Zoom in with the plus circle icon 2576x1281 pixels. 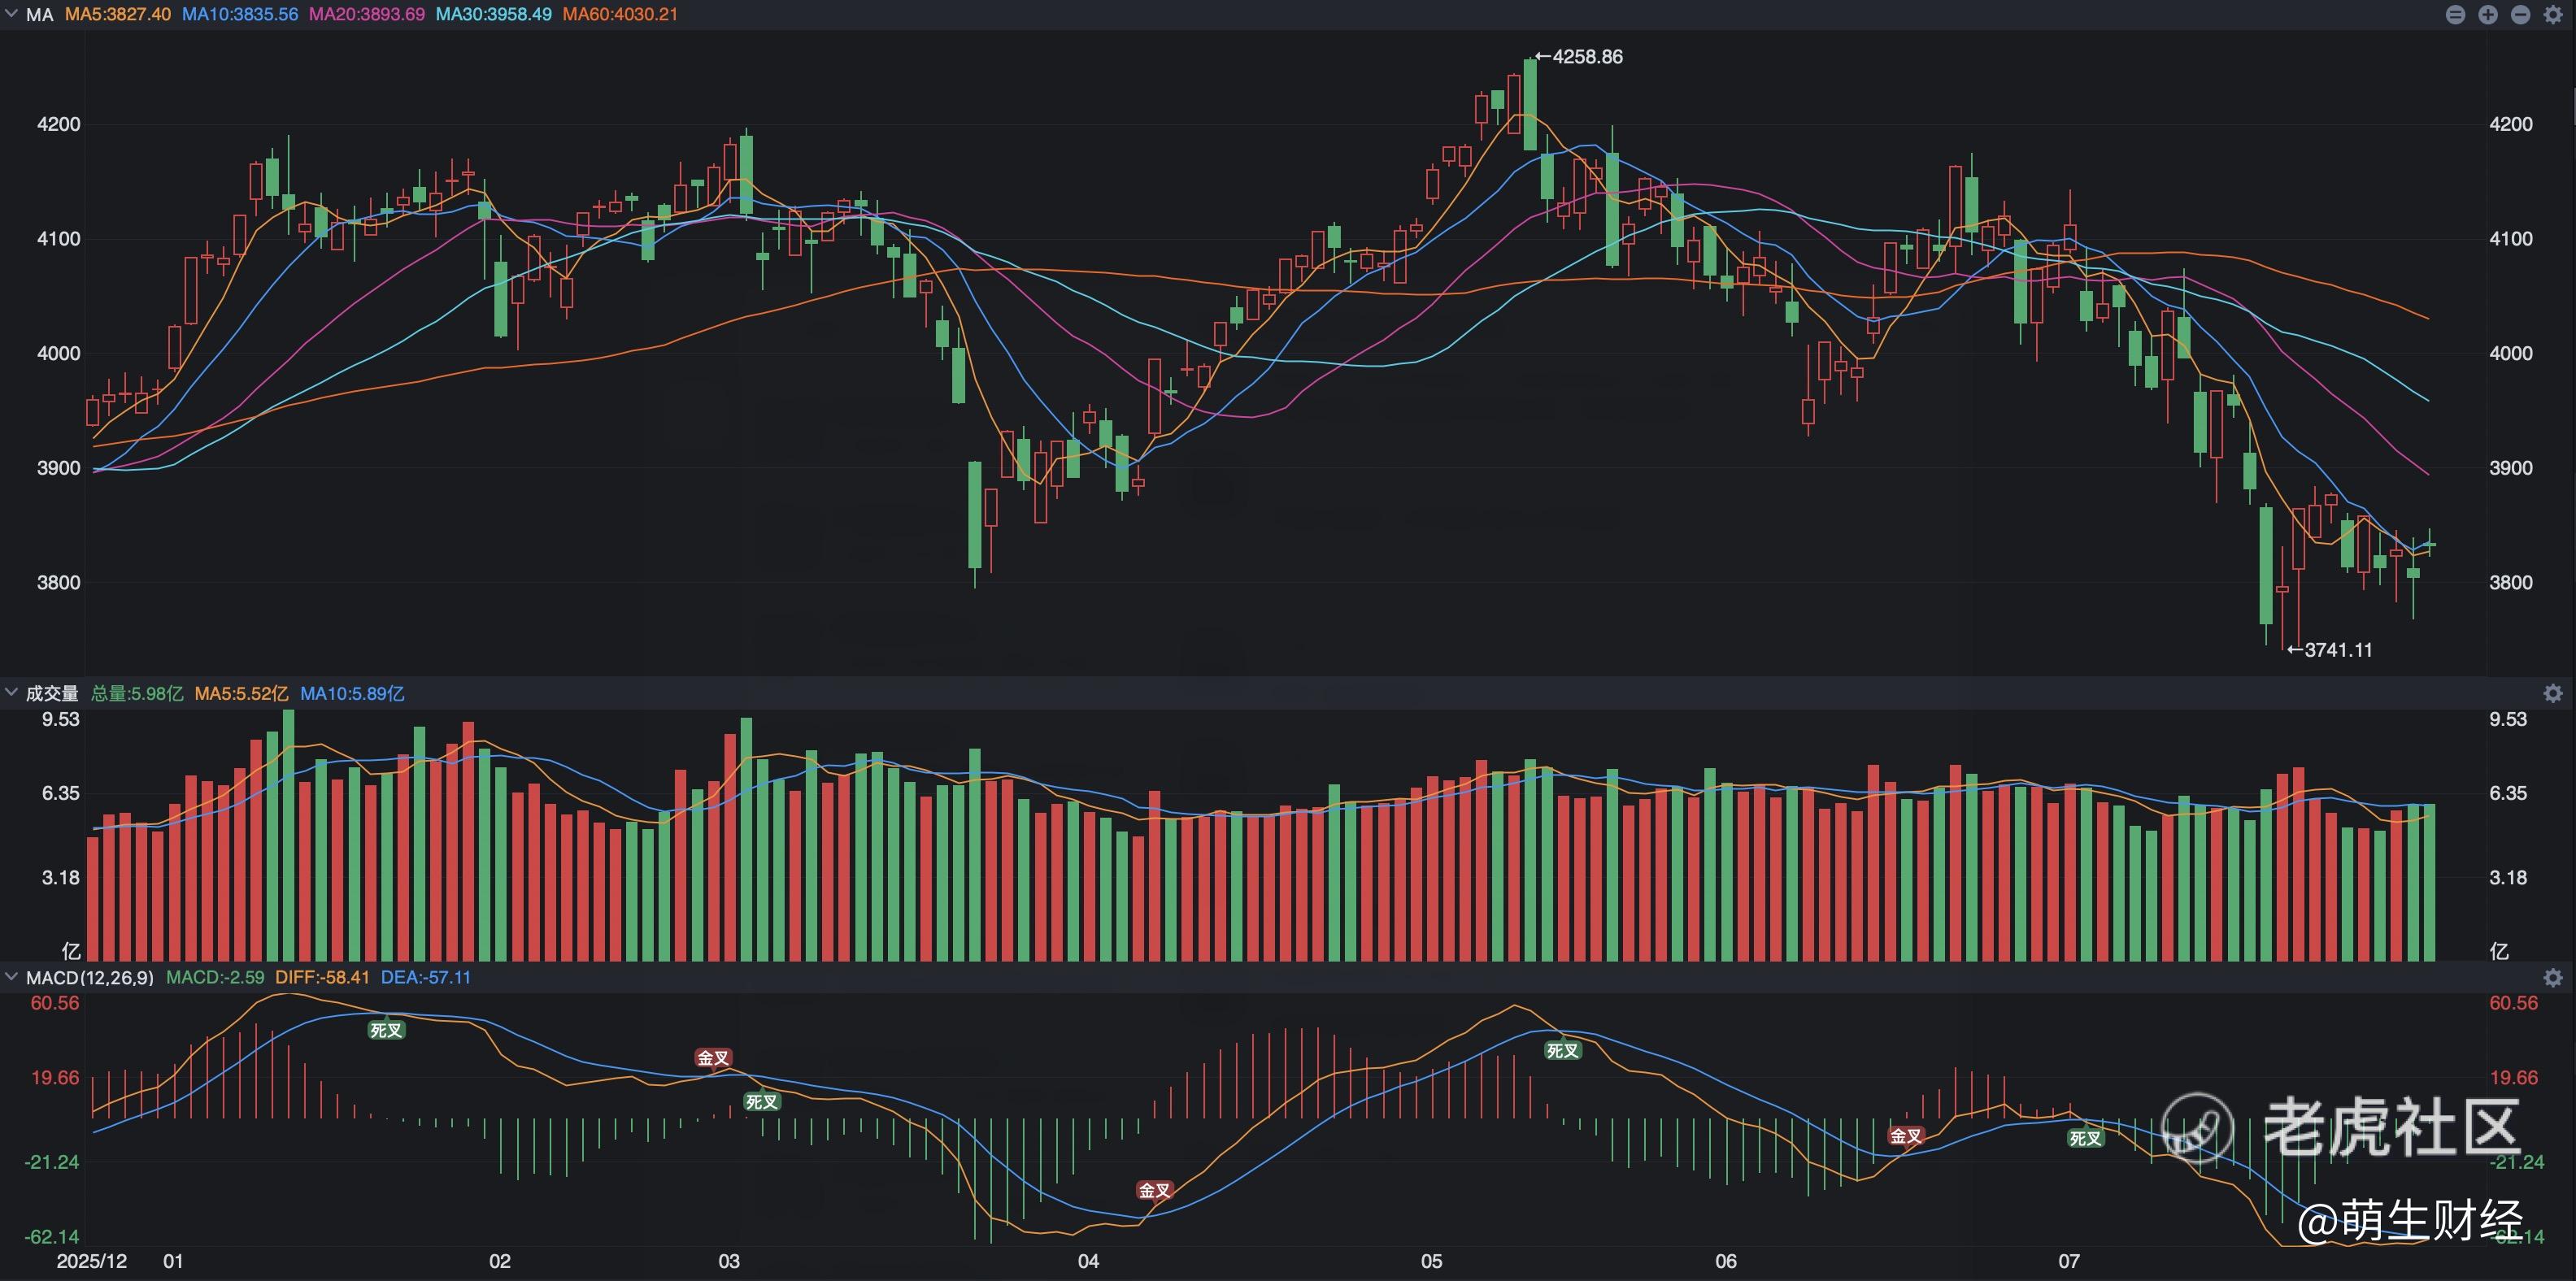(2488, 14)
